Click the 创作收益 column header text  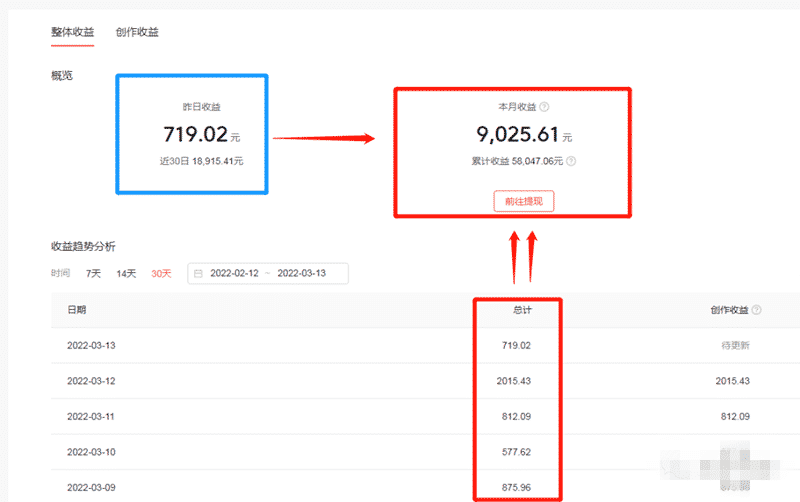(729, 310)
